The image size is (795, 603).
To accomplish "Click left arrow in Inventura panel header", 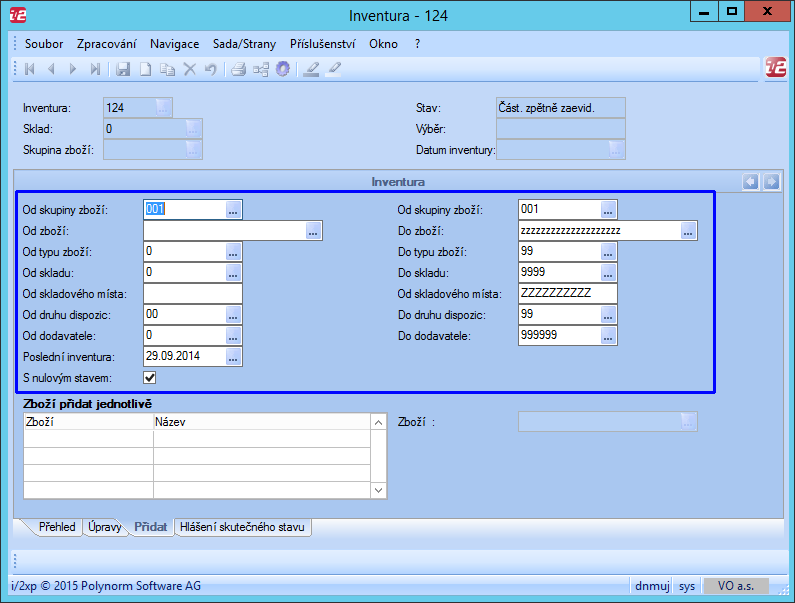I will 750,182.
